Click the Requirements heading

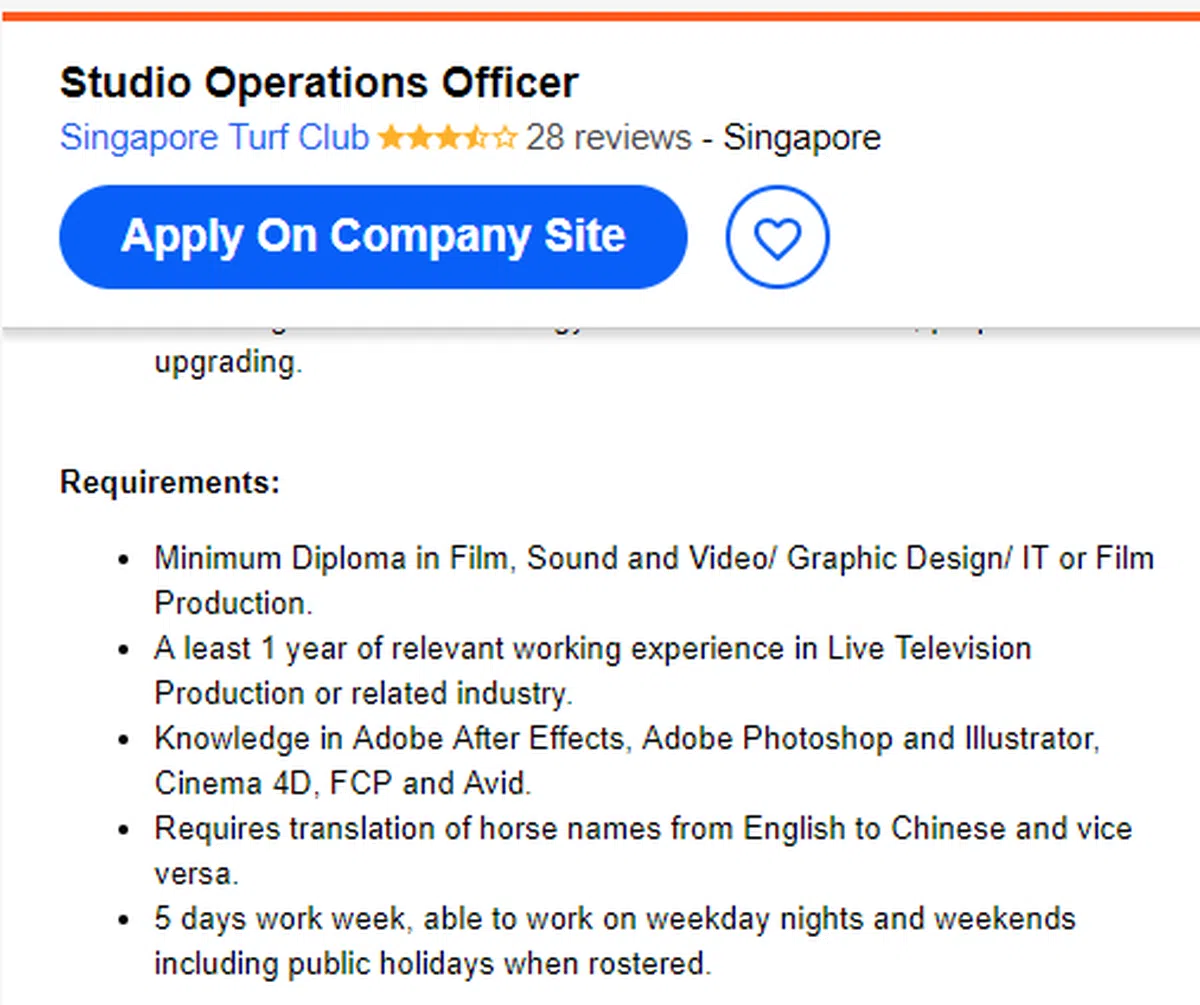[170, 483]
